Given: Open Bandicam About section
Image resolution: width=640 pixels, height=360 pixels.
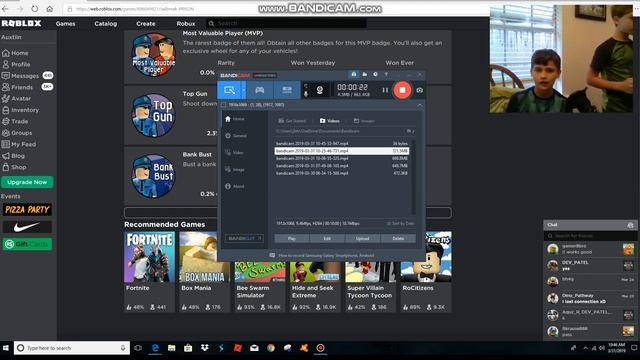Looking at the screenshot, I should coord(235,186).
